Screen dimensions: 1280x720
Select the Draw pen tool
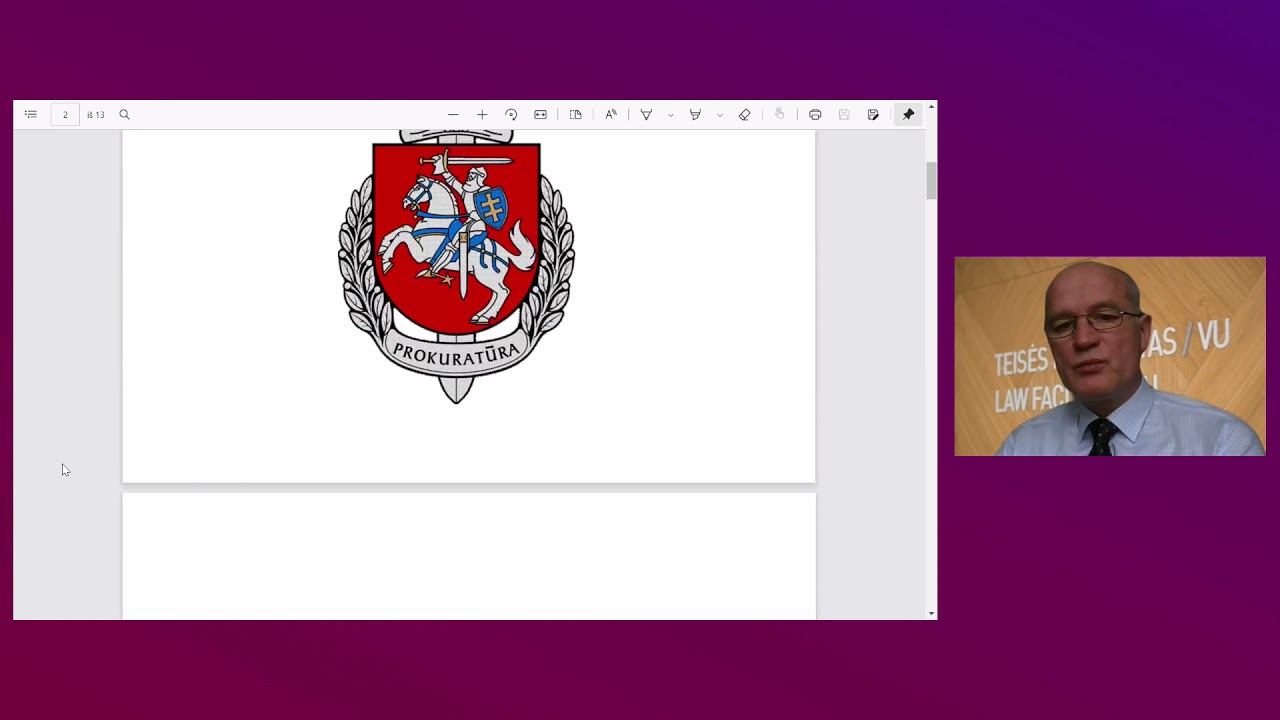tap(646, 115)
